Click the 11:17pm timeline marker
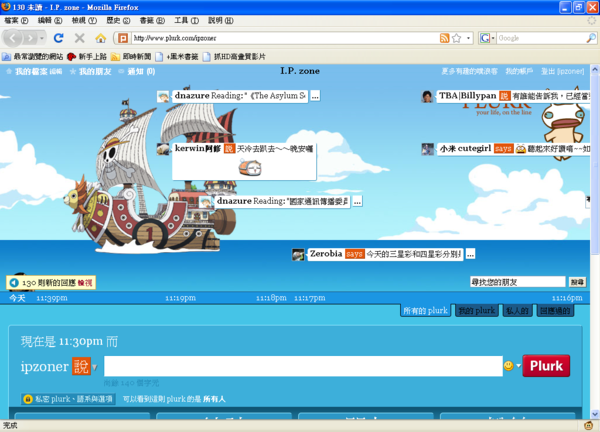Image resolution: width=600 pixels, height=432 pixels. coord(310,298)
